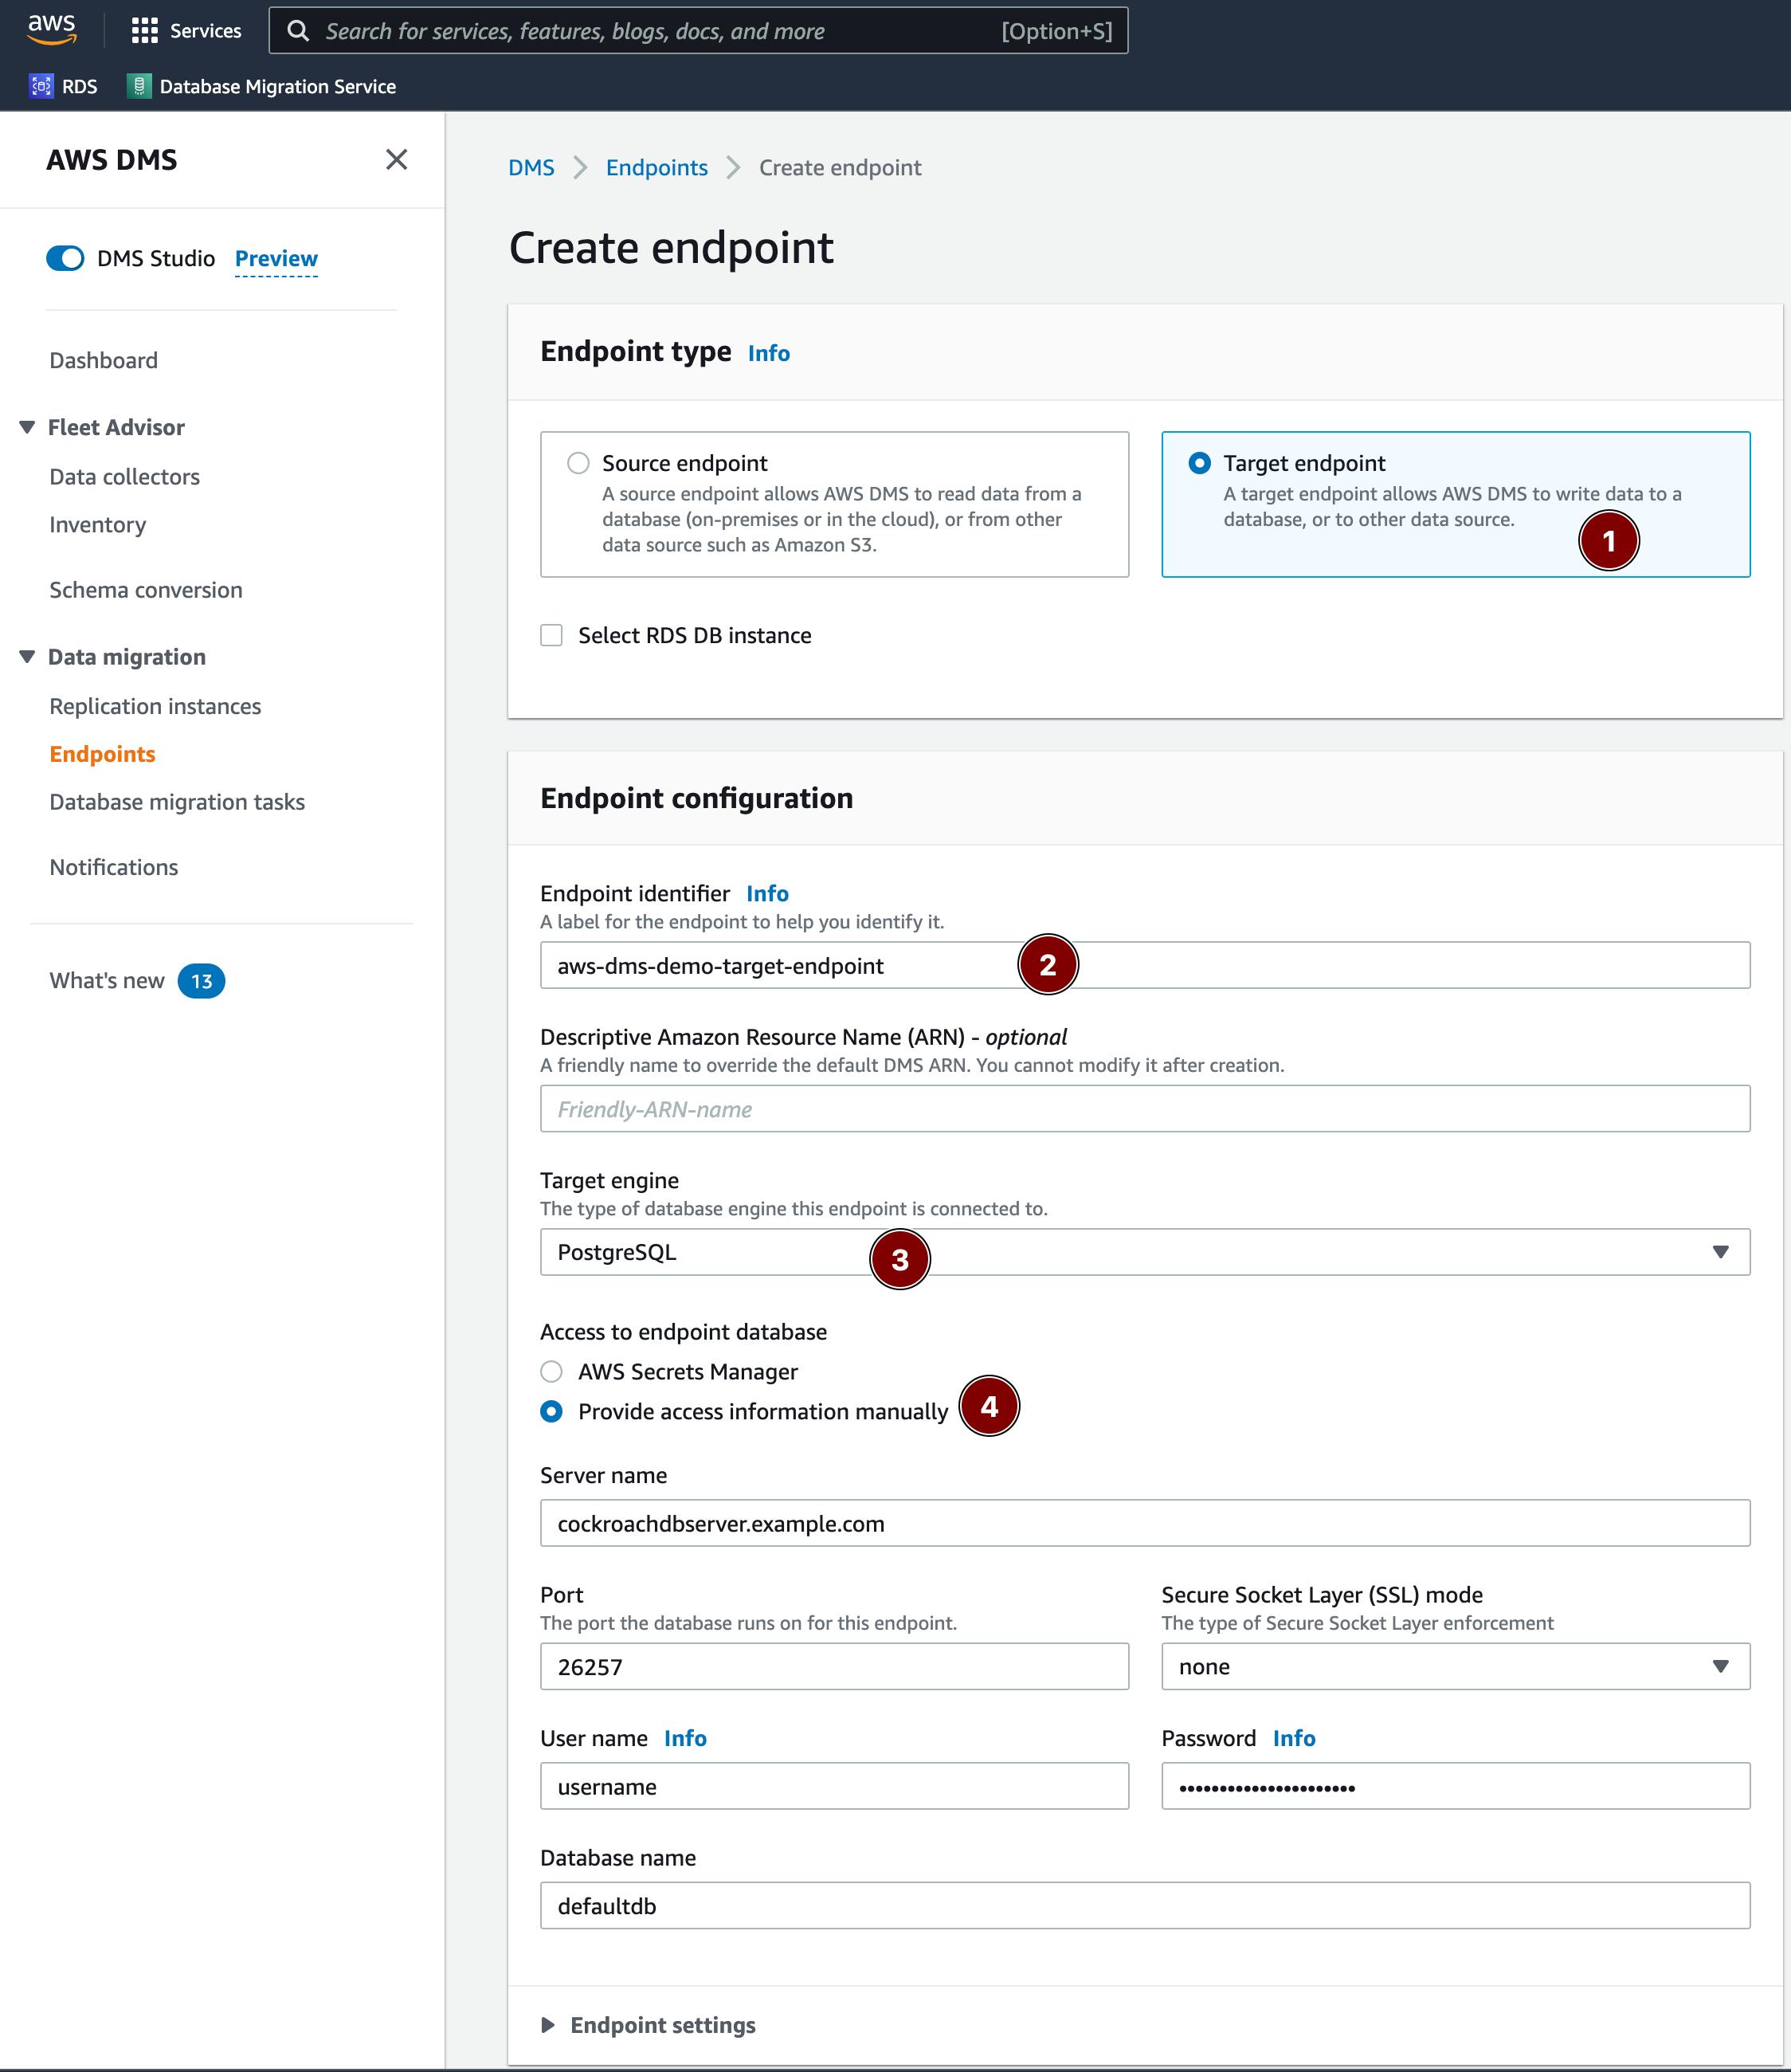Toggle the DMS Studio switch
Viewport: 1791px width, 2072px height.
click(65, 258)
